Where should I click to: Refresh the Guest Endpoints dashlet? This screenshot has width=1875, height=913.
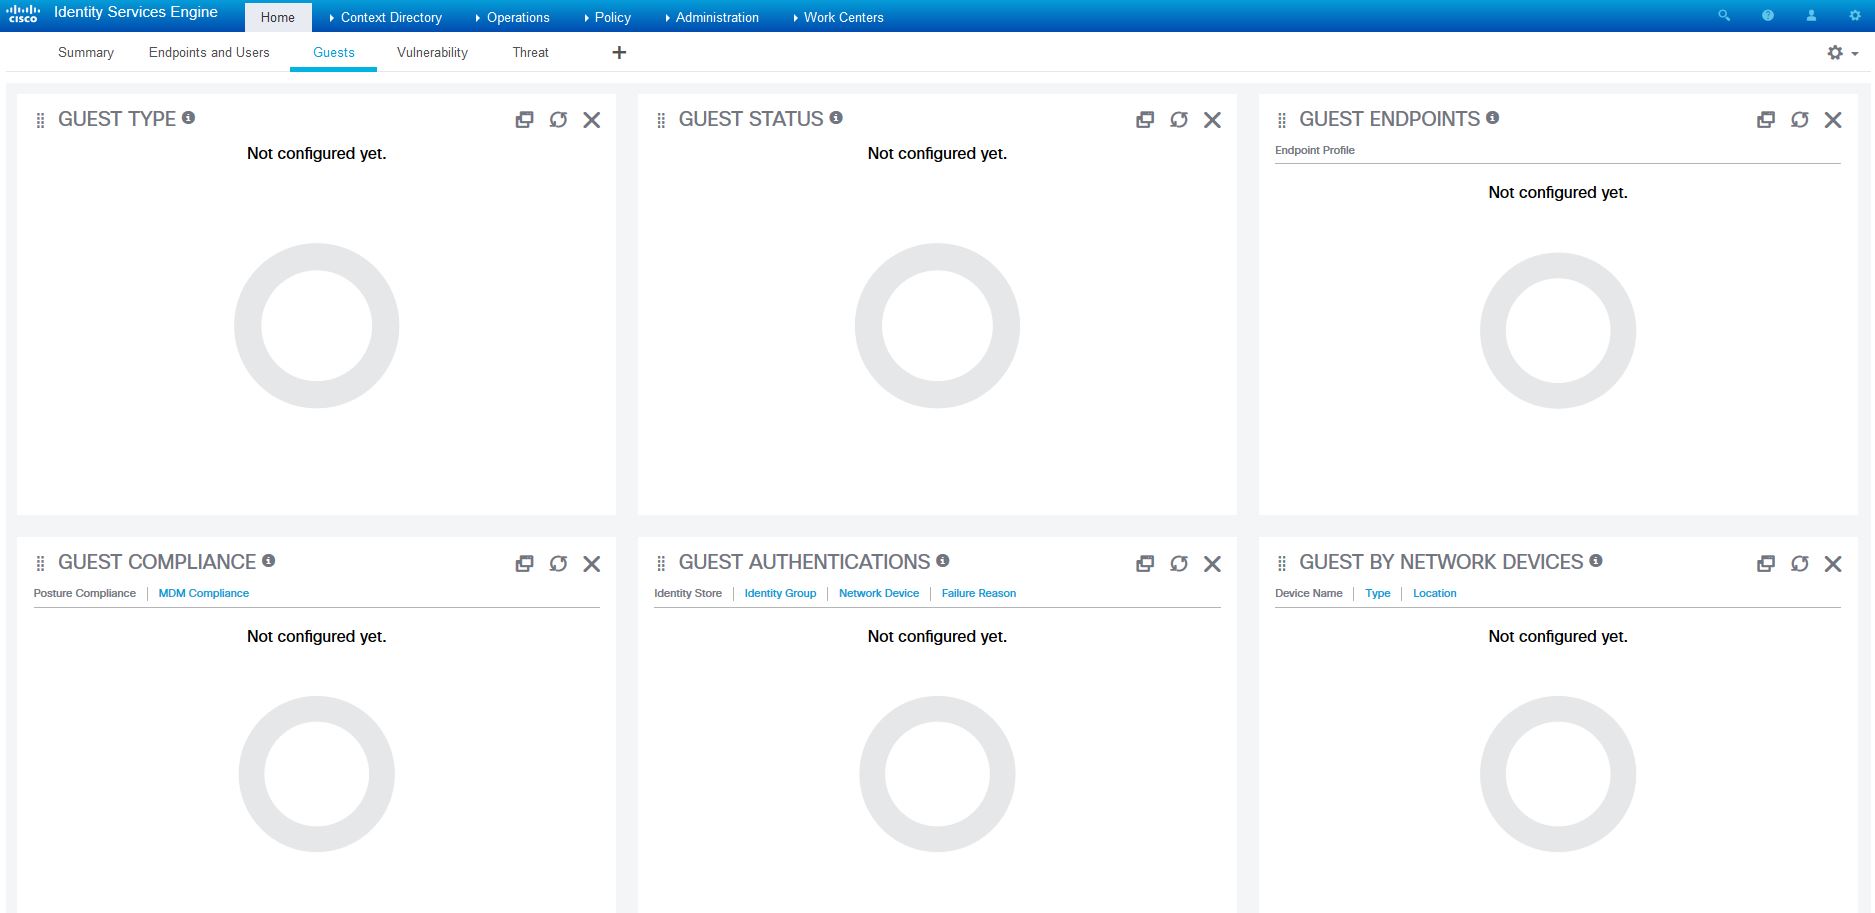pyautogui.click(x=1800, y=120)
